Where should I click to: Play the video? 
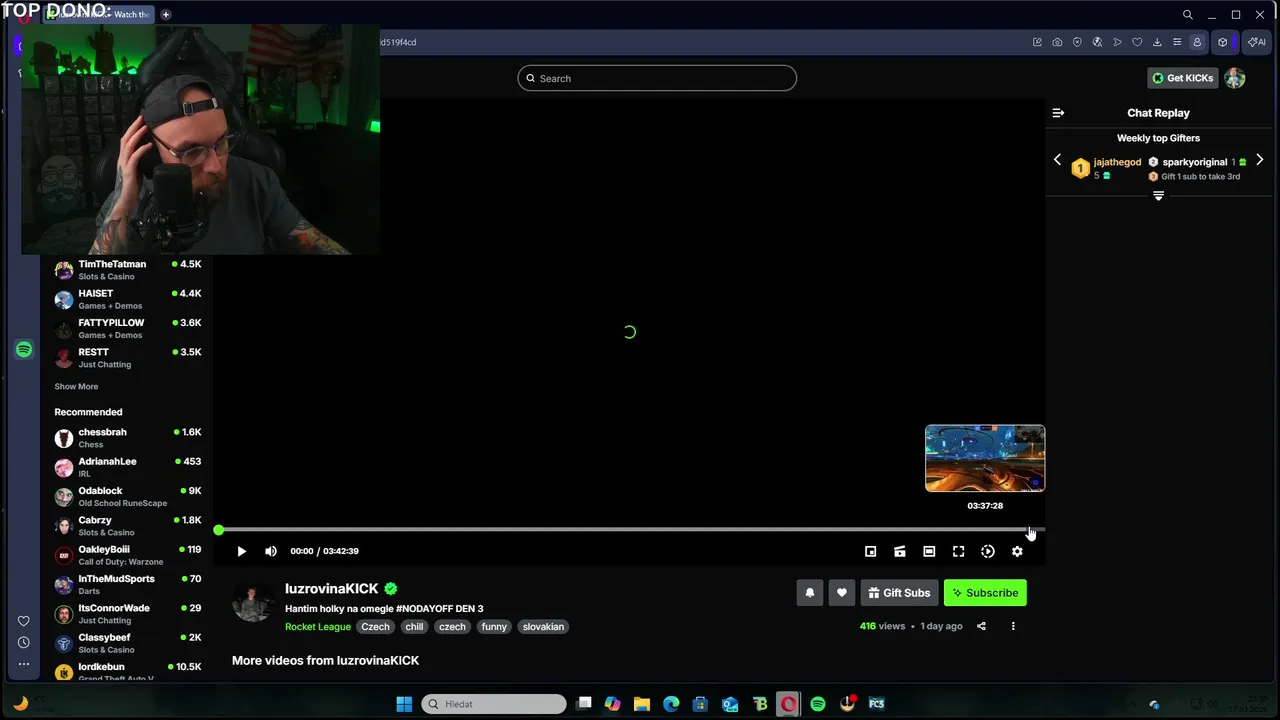pyautogui.click(x=241, y=551)
